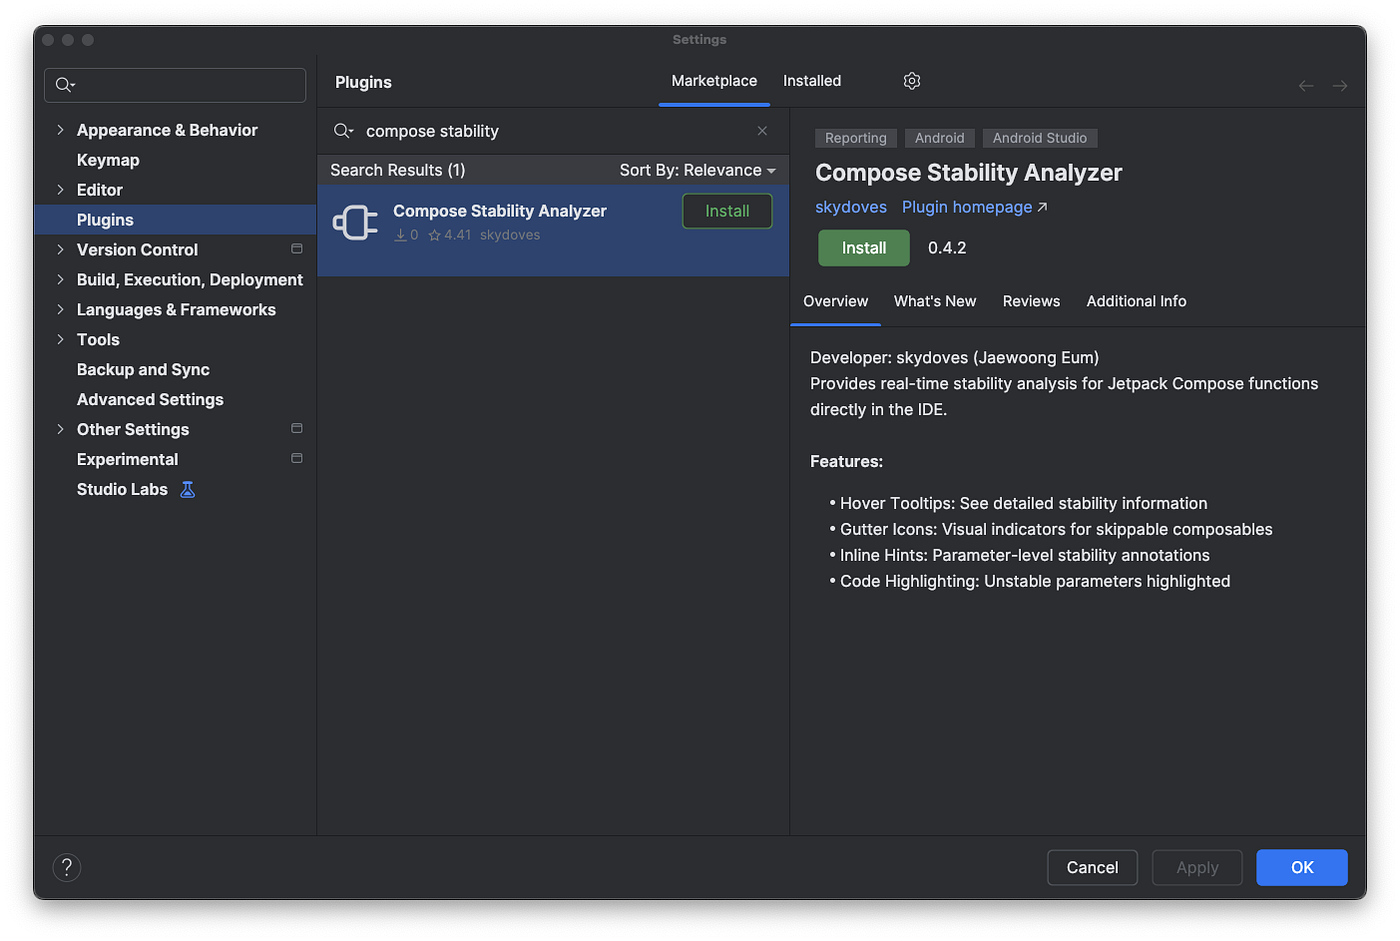Open the Reviews tab
This screenshot has height=941, width=1400.
coord(1031,301)
